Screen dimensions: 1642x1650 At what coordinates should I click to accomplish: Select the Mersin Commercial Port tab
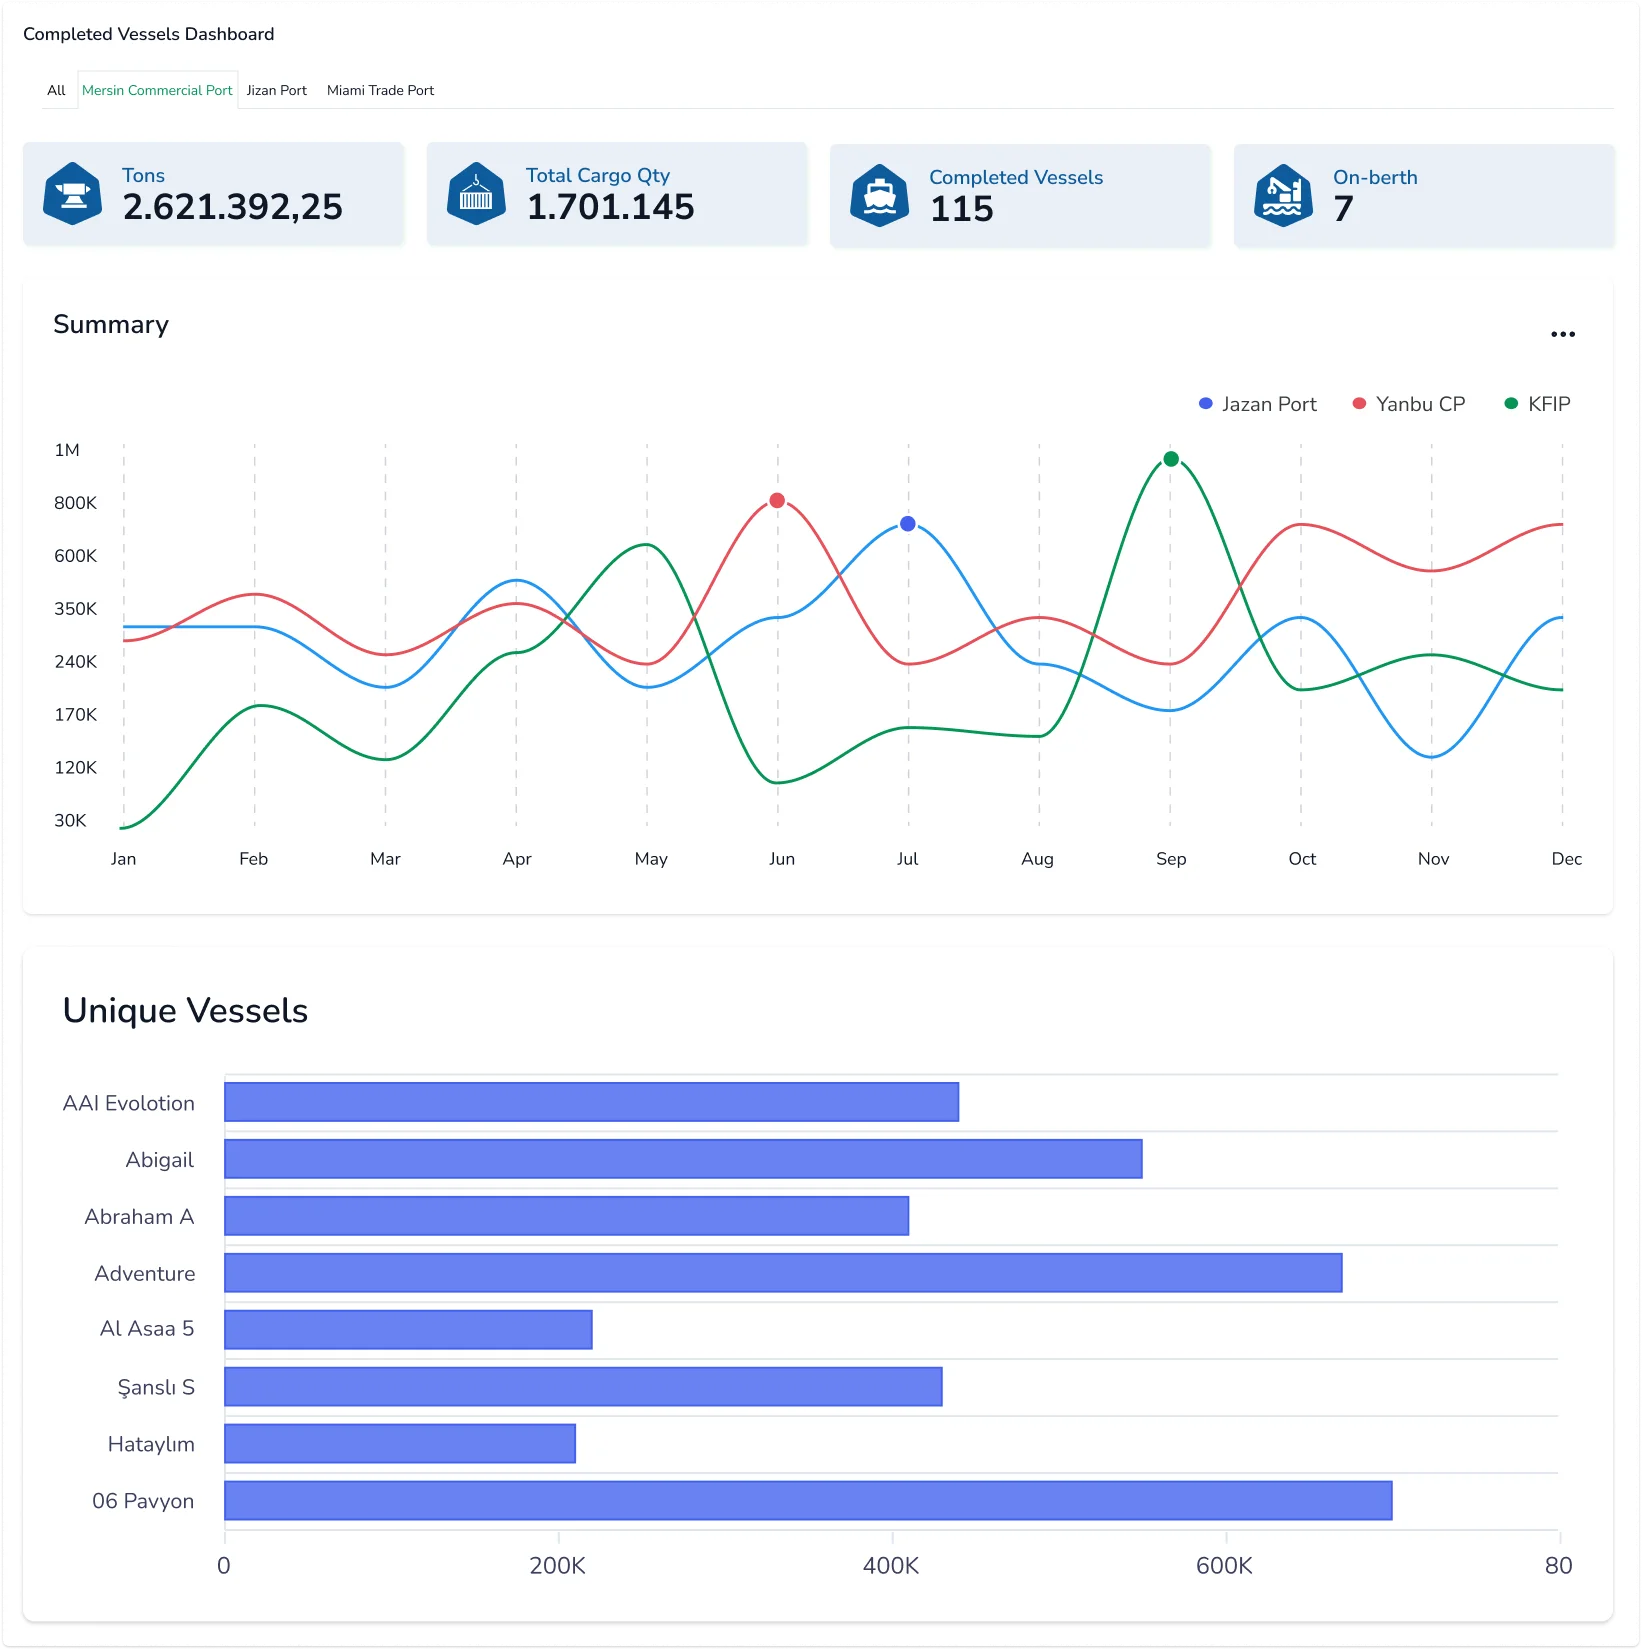click(x=157, y=90)
